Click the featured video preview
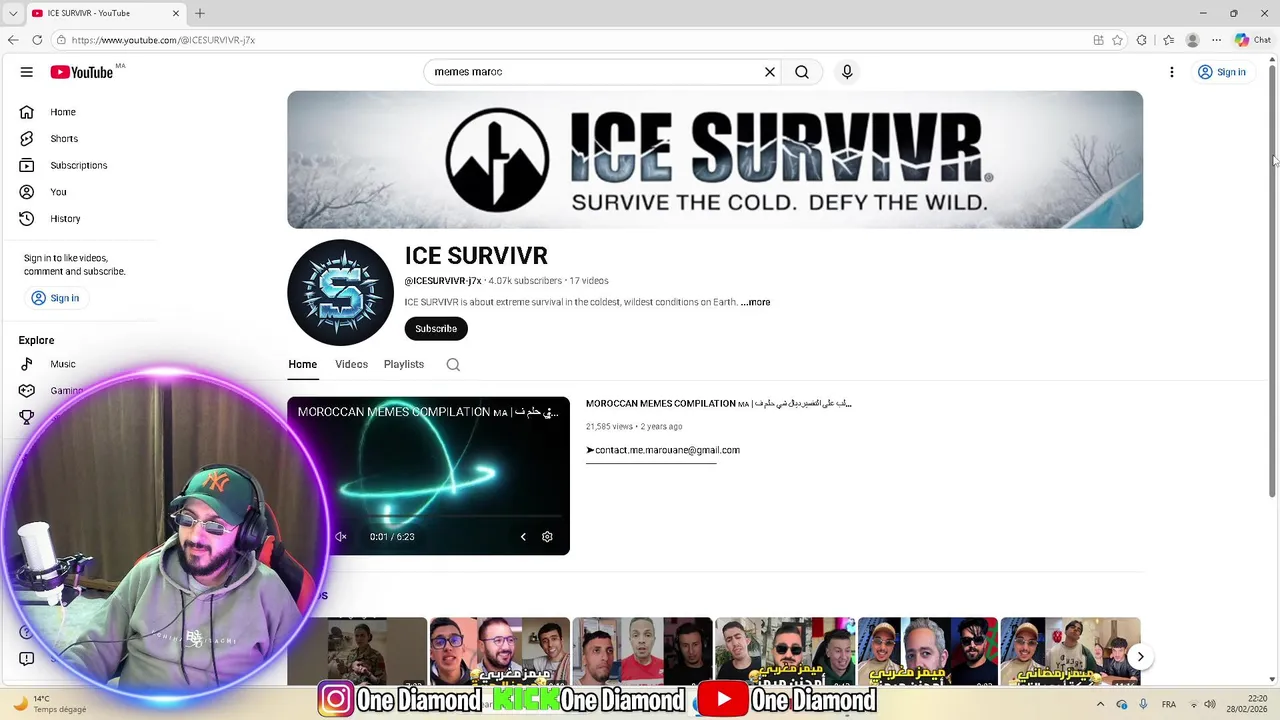The height and width of the screenshot is (720, 1280). point(429,476)
